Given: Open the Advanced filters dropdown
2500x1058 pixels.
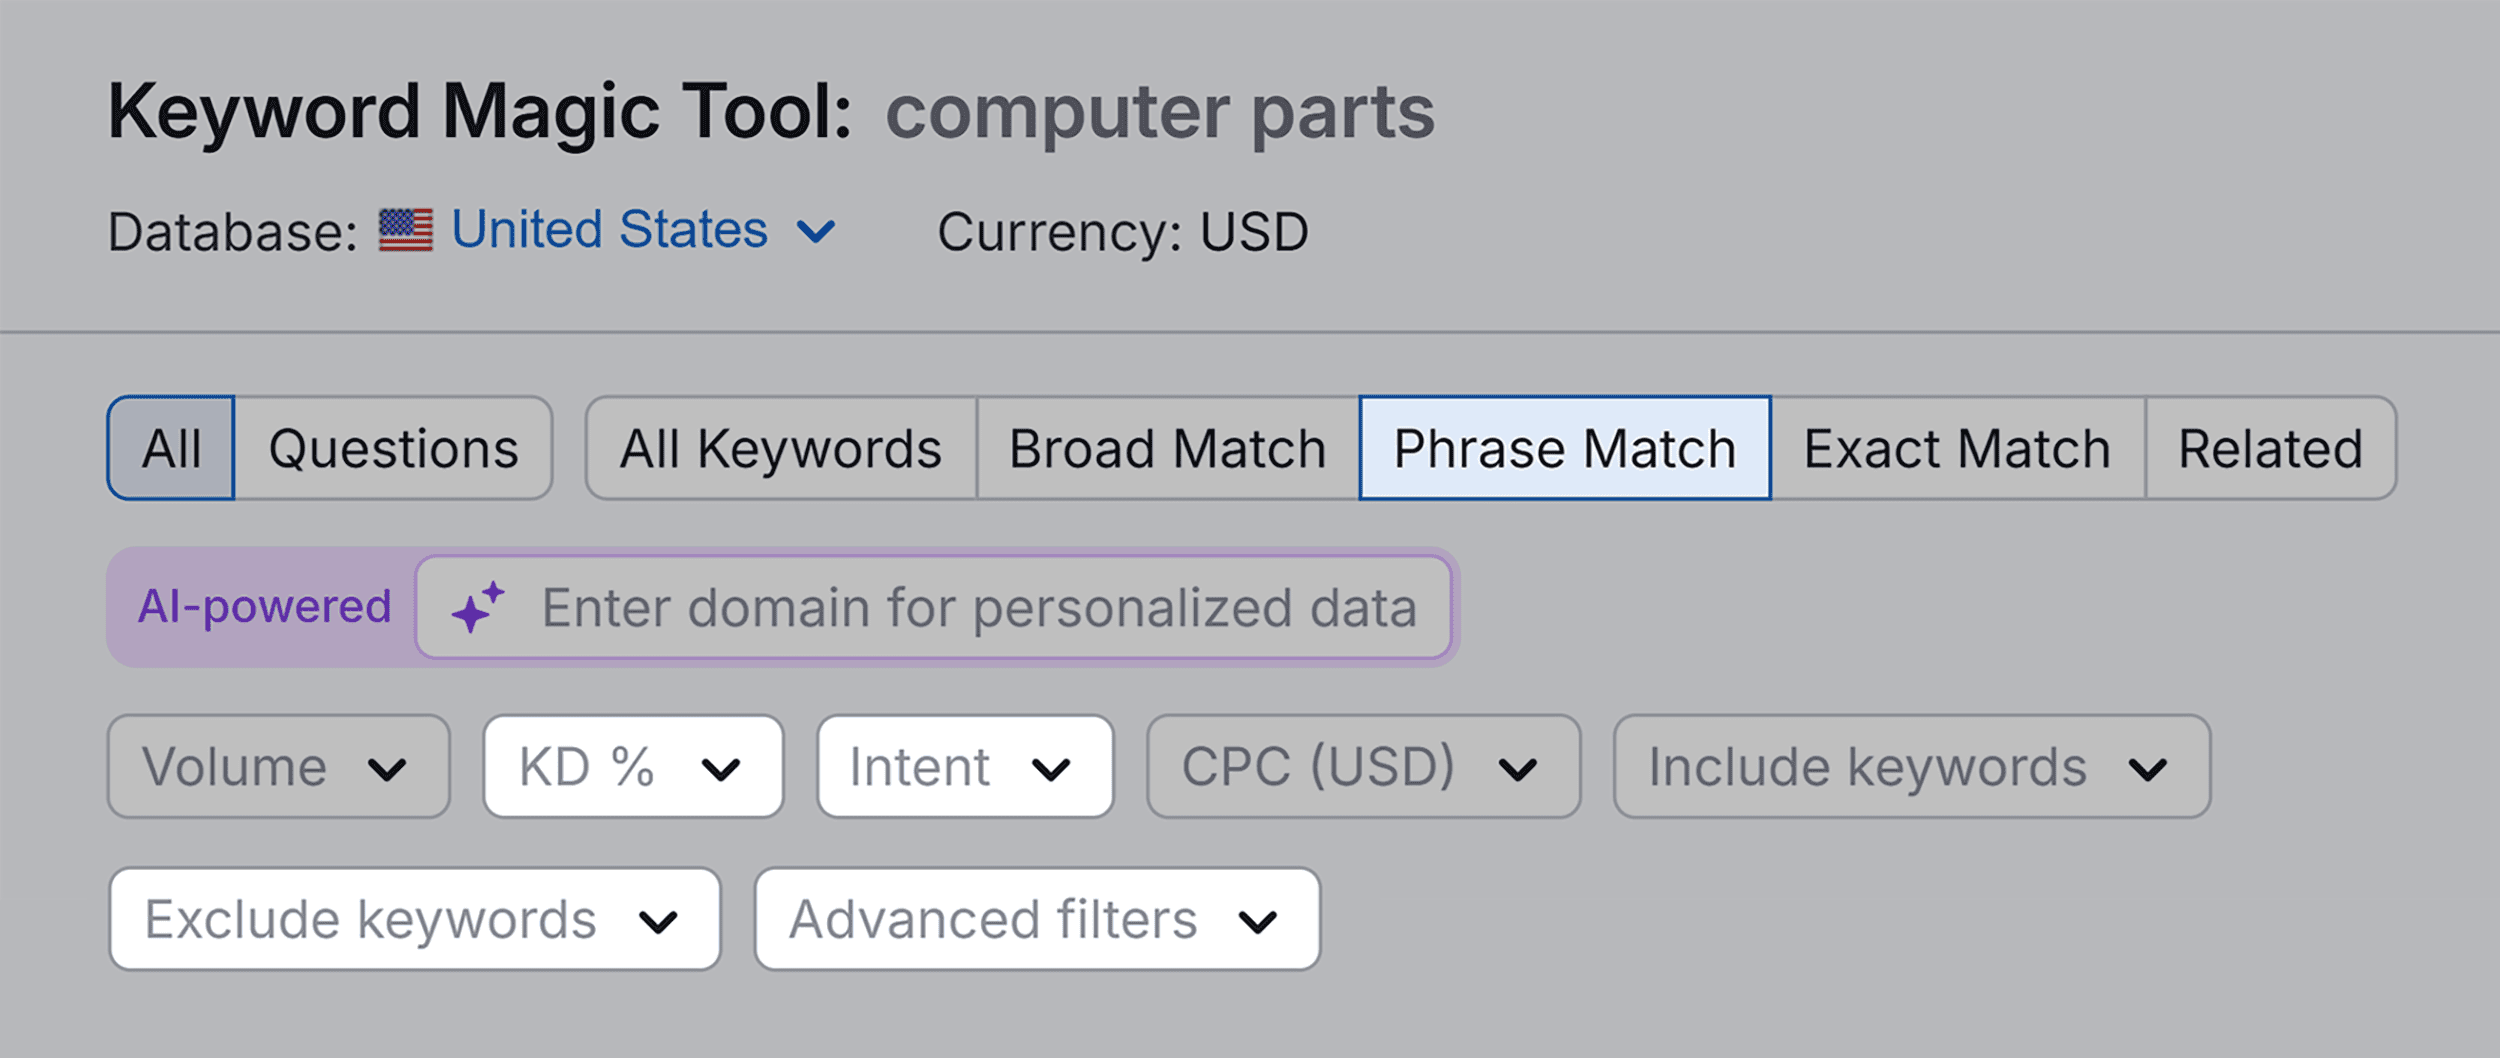Looking at the screenshot, I should [1036, 919].
